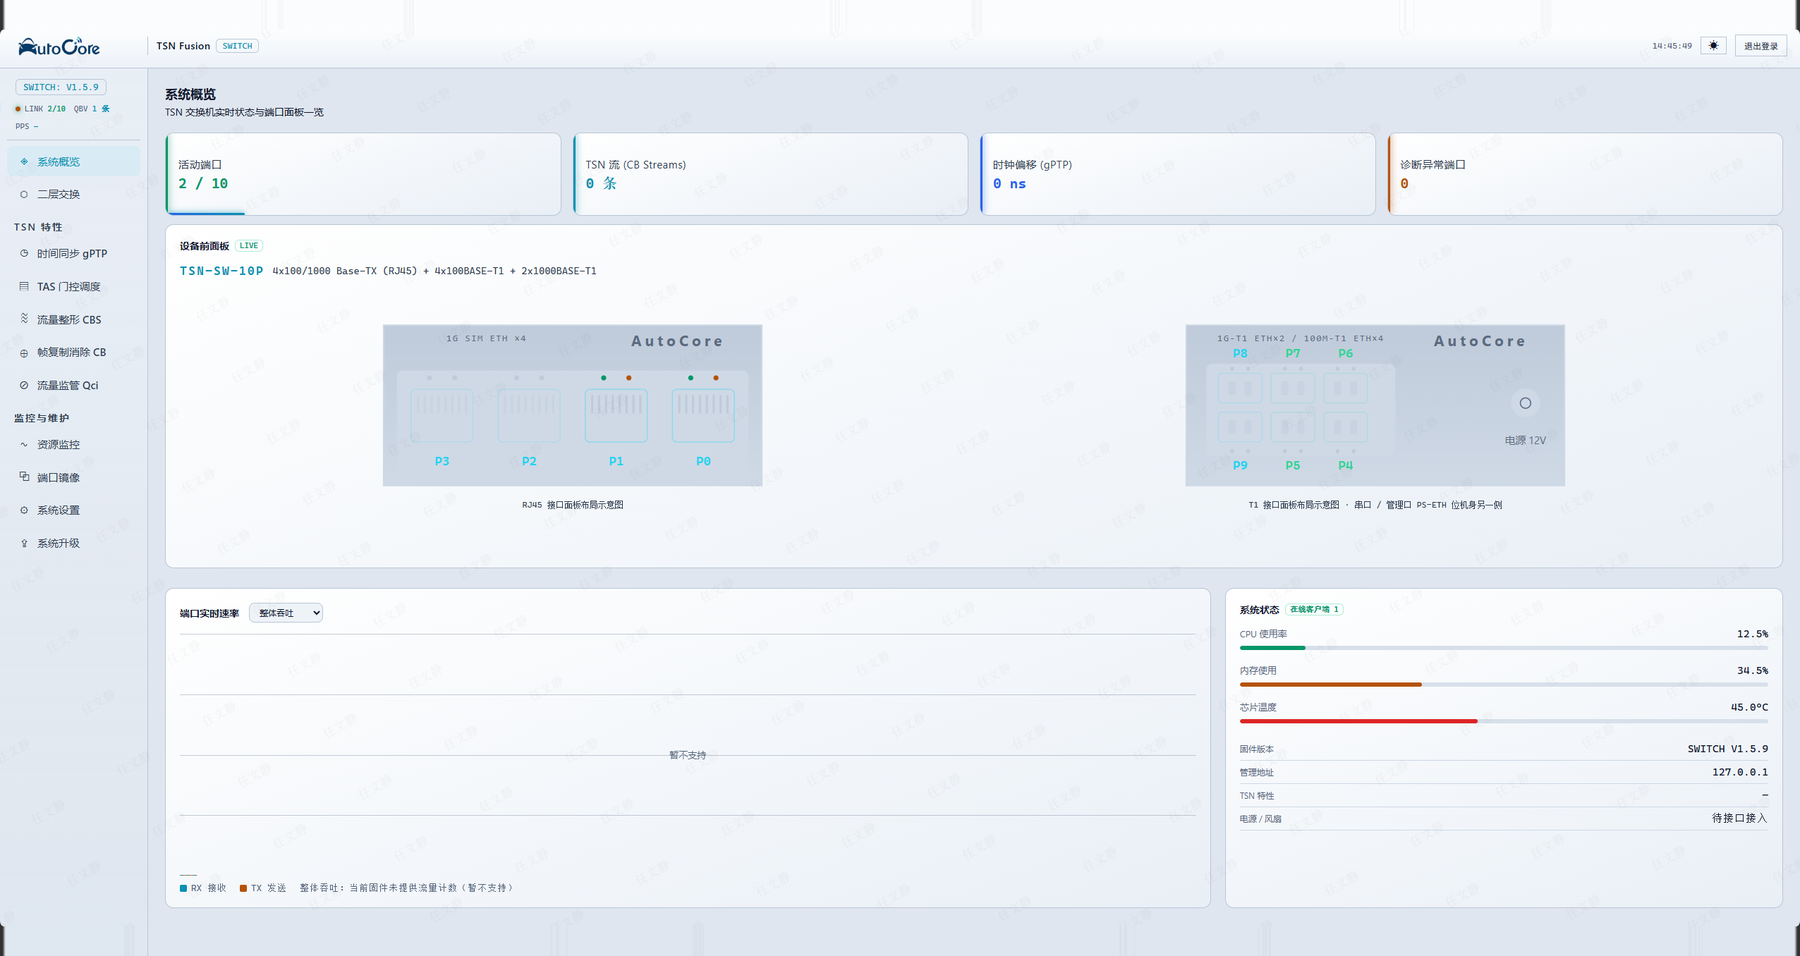Select T1 port P5 on the panel

tap(1293, 427)
